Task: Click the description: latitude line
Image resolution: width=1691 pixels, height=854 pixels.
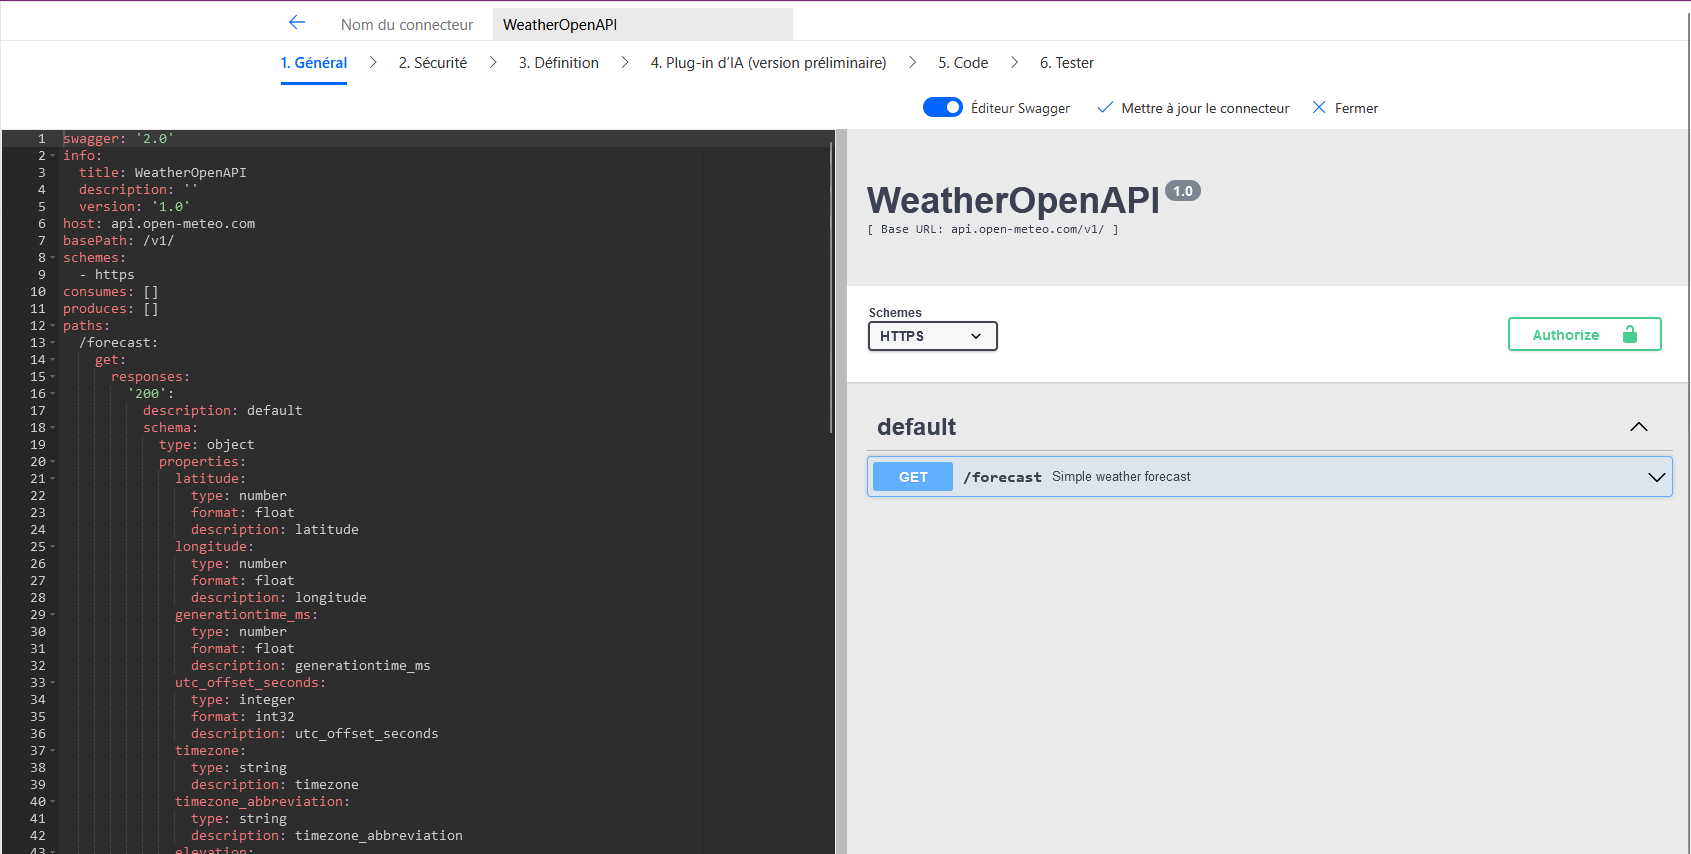Action: (x=275, y=530)
